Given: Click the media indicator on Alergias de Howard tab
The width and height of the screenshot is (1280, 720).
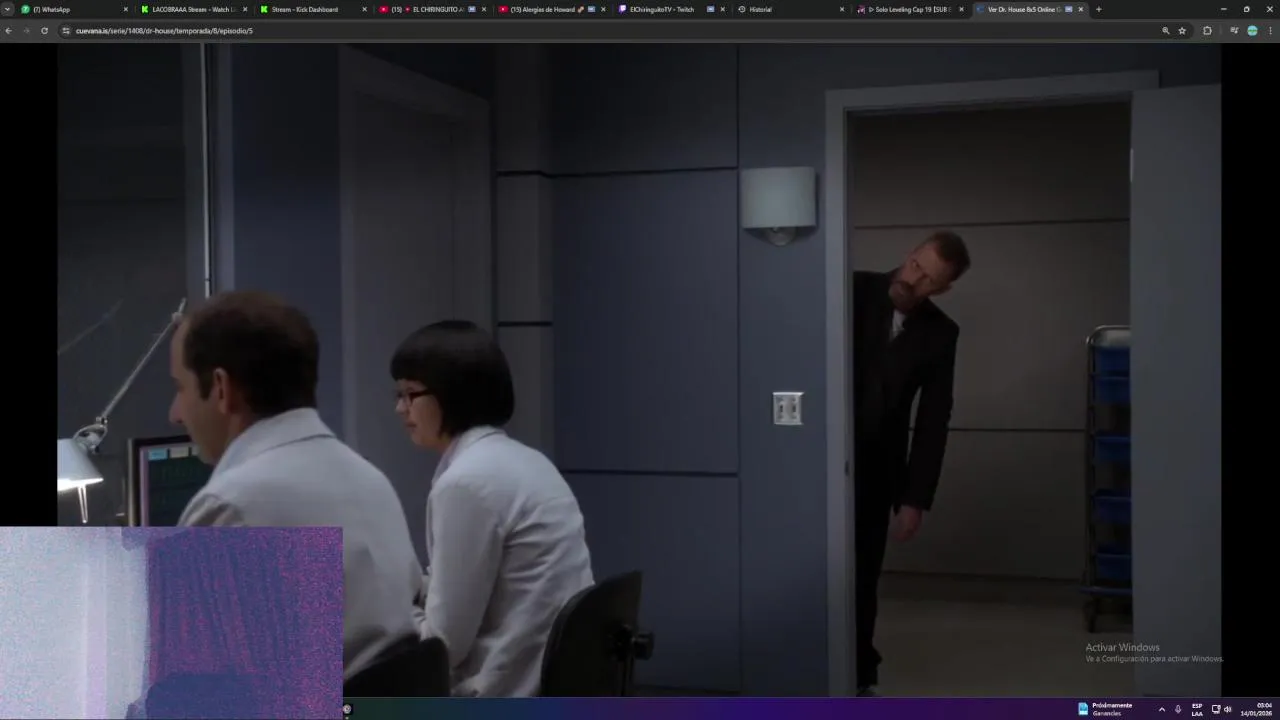Looking at the screenshot, I should (591, 9).
